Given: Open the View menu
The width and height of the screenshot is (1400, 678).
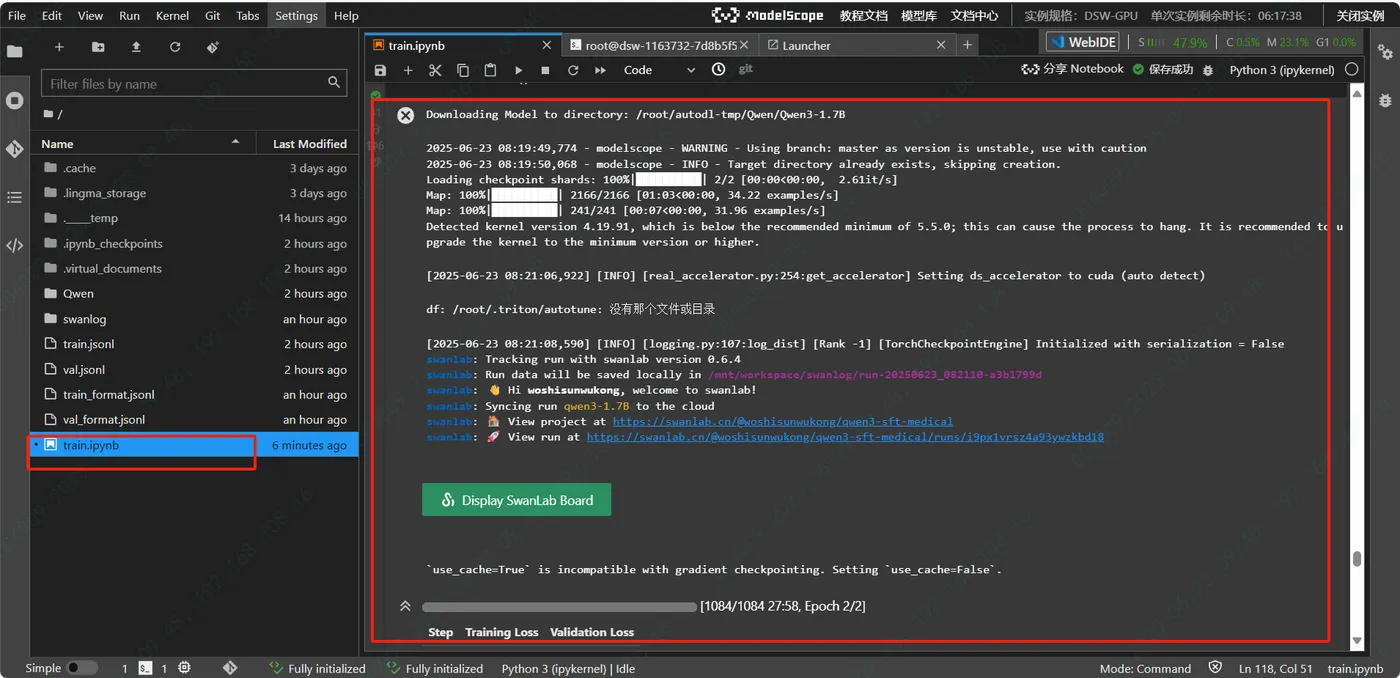Looking at the screenshot, I should 90,16.
